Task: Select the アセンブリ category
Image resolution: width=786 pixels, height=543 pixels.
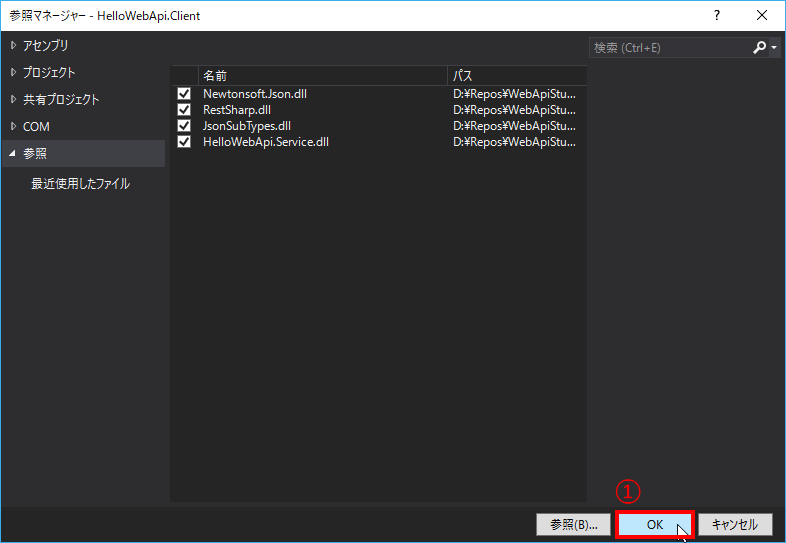Action: click(x=46, y=45)
